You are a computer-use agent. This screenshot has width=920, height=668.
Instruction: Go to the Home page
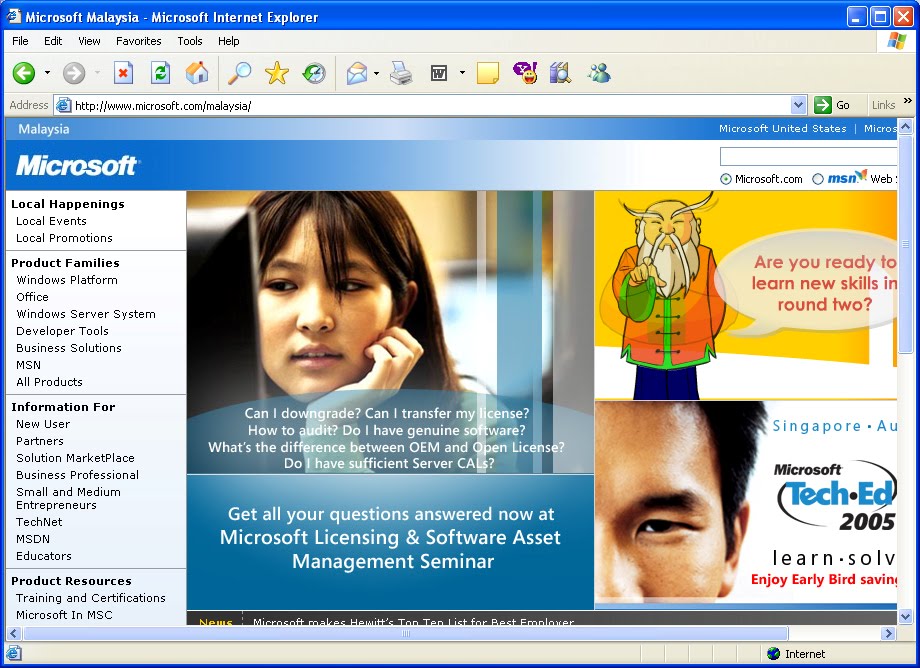[197, 73]
